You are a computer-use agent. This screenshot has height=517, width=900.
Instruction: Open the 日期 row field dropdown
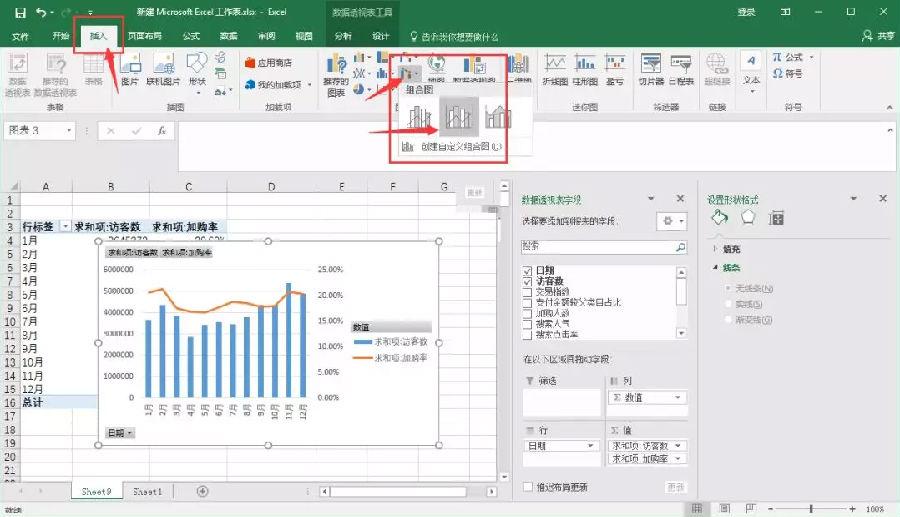point(590,446)
